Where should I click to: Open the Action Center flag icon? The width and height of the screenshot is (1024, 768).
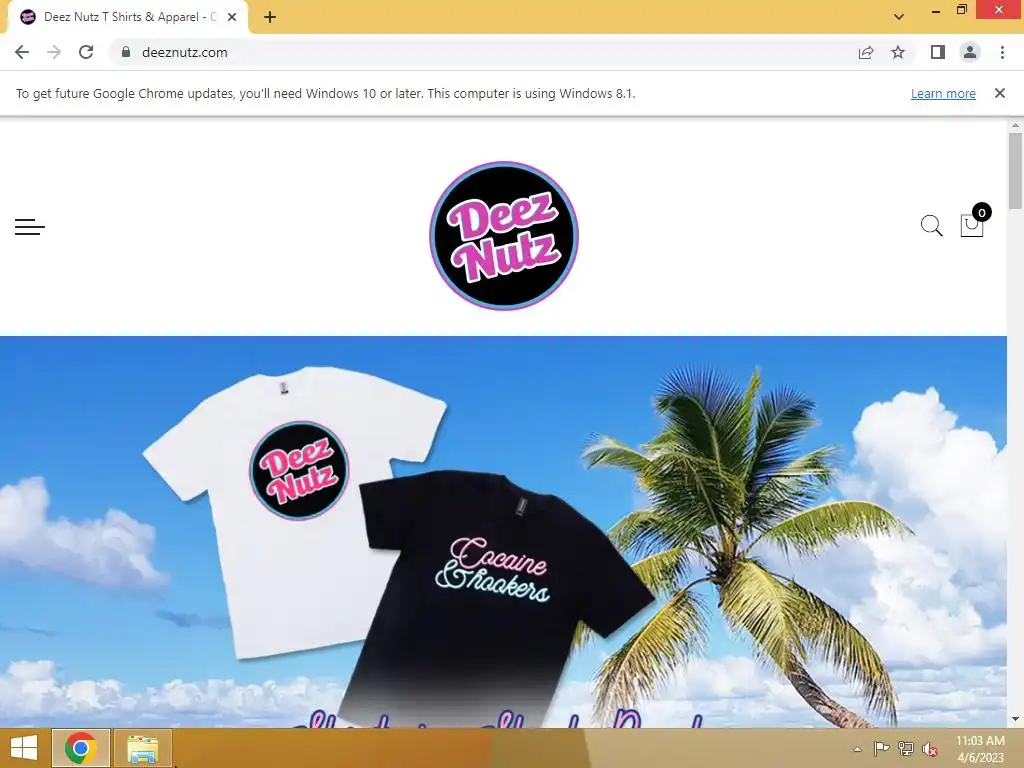(881, 748)
